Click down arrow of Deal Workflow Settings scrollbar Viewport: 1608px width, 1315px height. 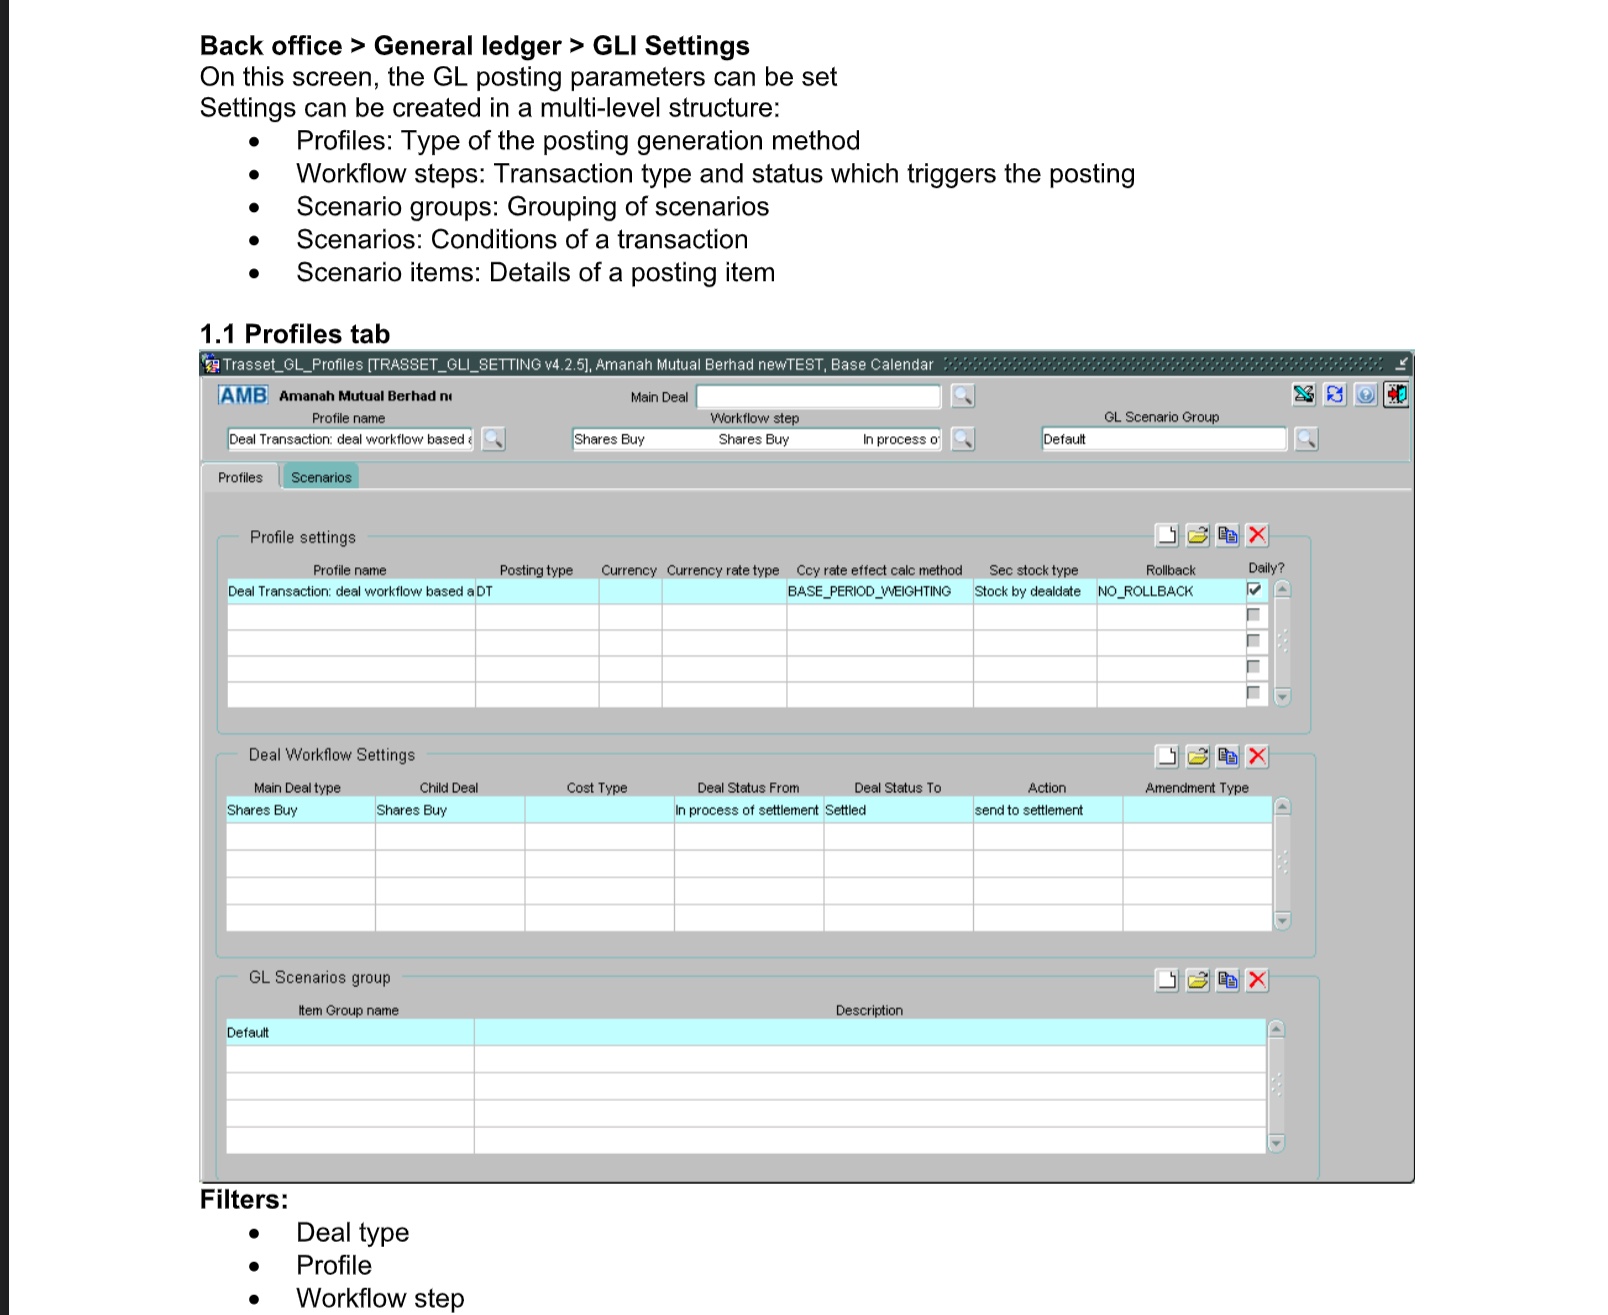coord(1282,920)
